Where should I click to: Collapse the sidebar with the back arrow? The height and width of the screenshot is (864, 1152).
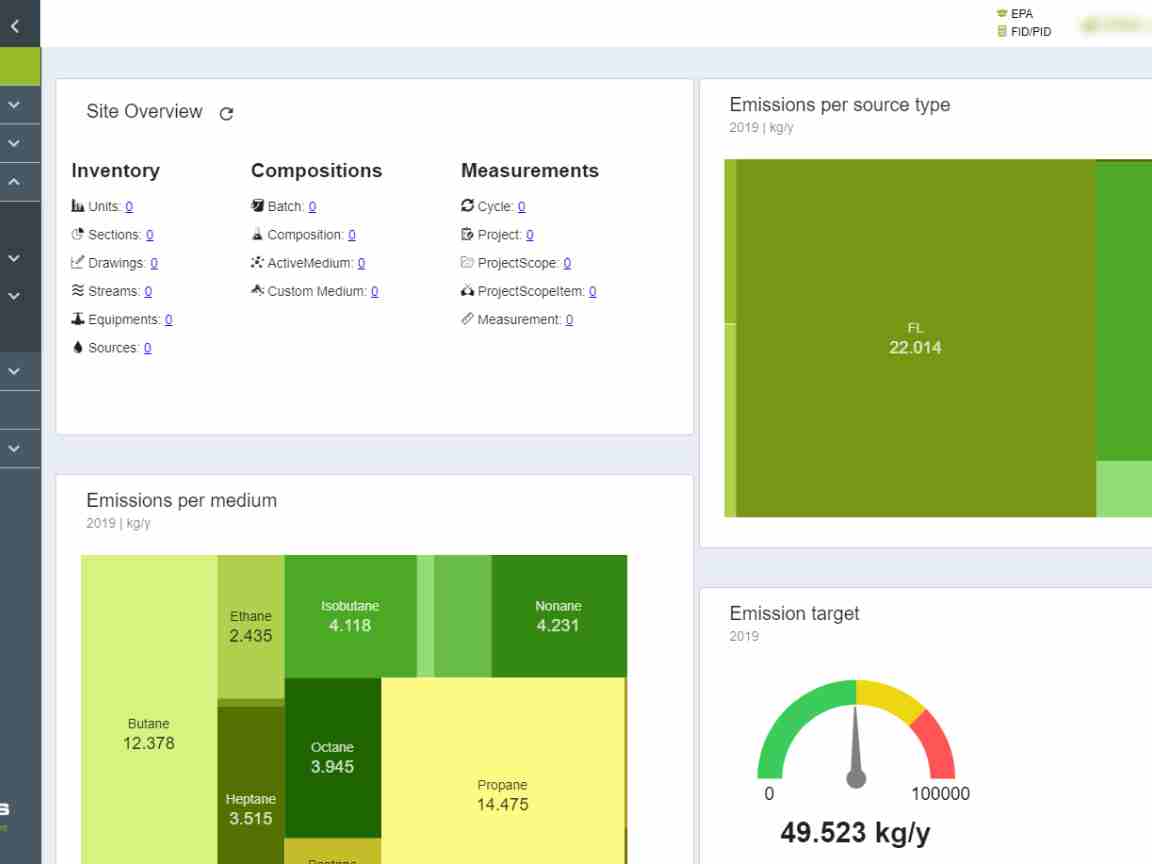(14, 30)
